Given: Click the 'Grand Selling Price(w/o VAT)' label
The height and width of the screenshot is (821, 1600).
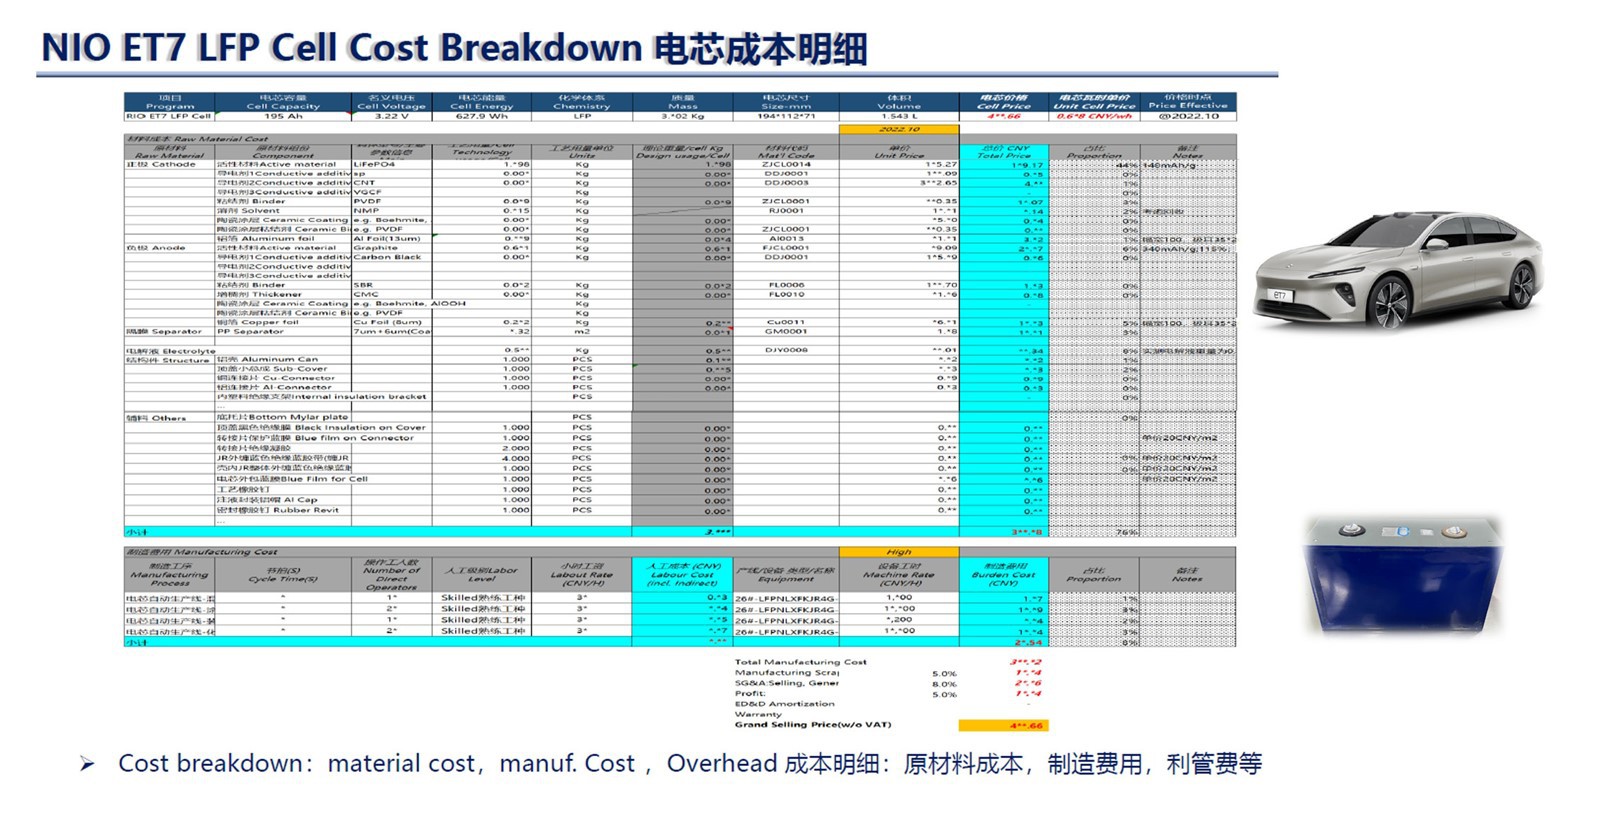Looking at the screenshot, I should tap(813, 725).
